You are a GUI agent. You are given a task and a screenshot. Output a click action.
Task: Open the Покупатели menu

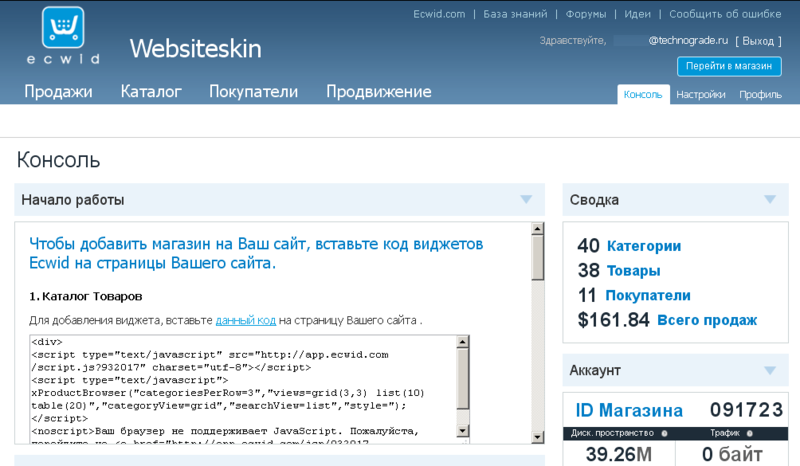254,92
